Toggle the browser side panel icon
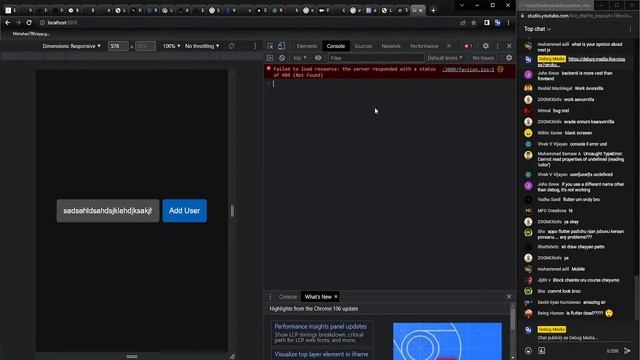 coord(487,22)
